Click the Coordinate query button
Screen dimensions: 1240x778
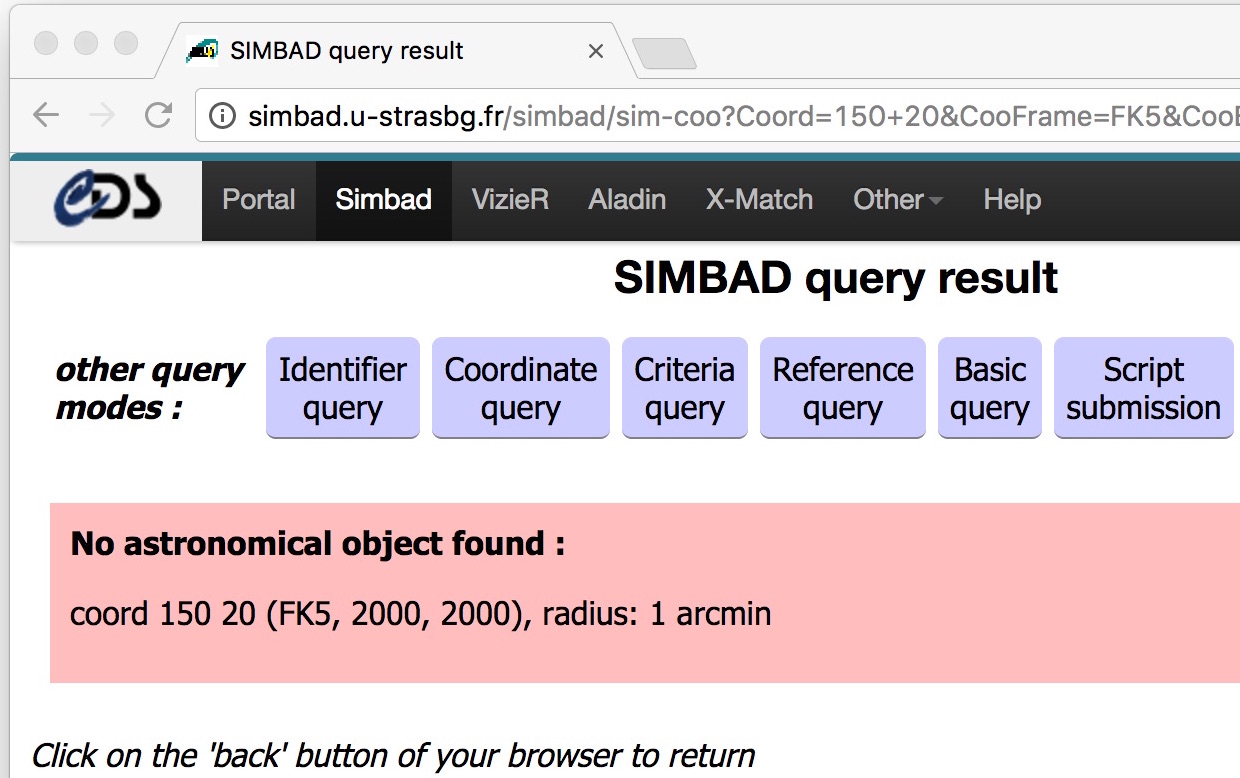[520, 388]
